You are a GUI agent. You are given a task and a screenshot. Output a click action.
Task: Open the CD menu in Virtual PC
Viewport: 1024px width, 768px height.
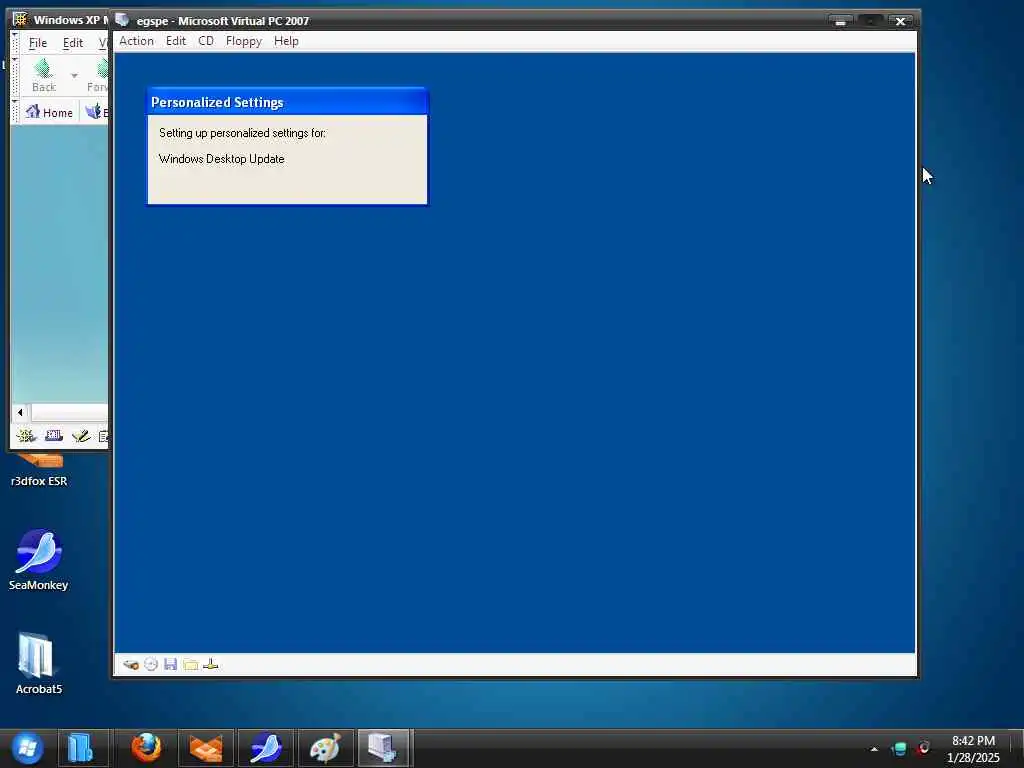coord(206,41)
